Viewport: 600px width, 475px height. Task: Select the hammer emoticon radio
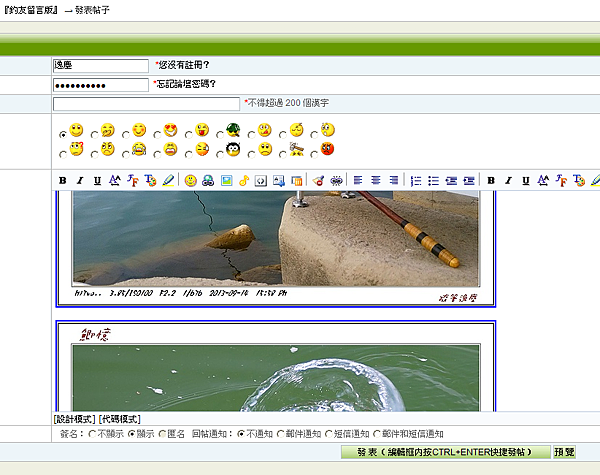pos(282,154)
